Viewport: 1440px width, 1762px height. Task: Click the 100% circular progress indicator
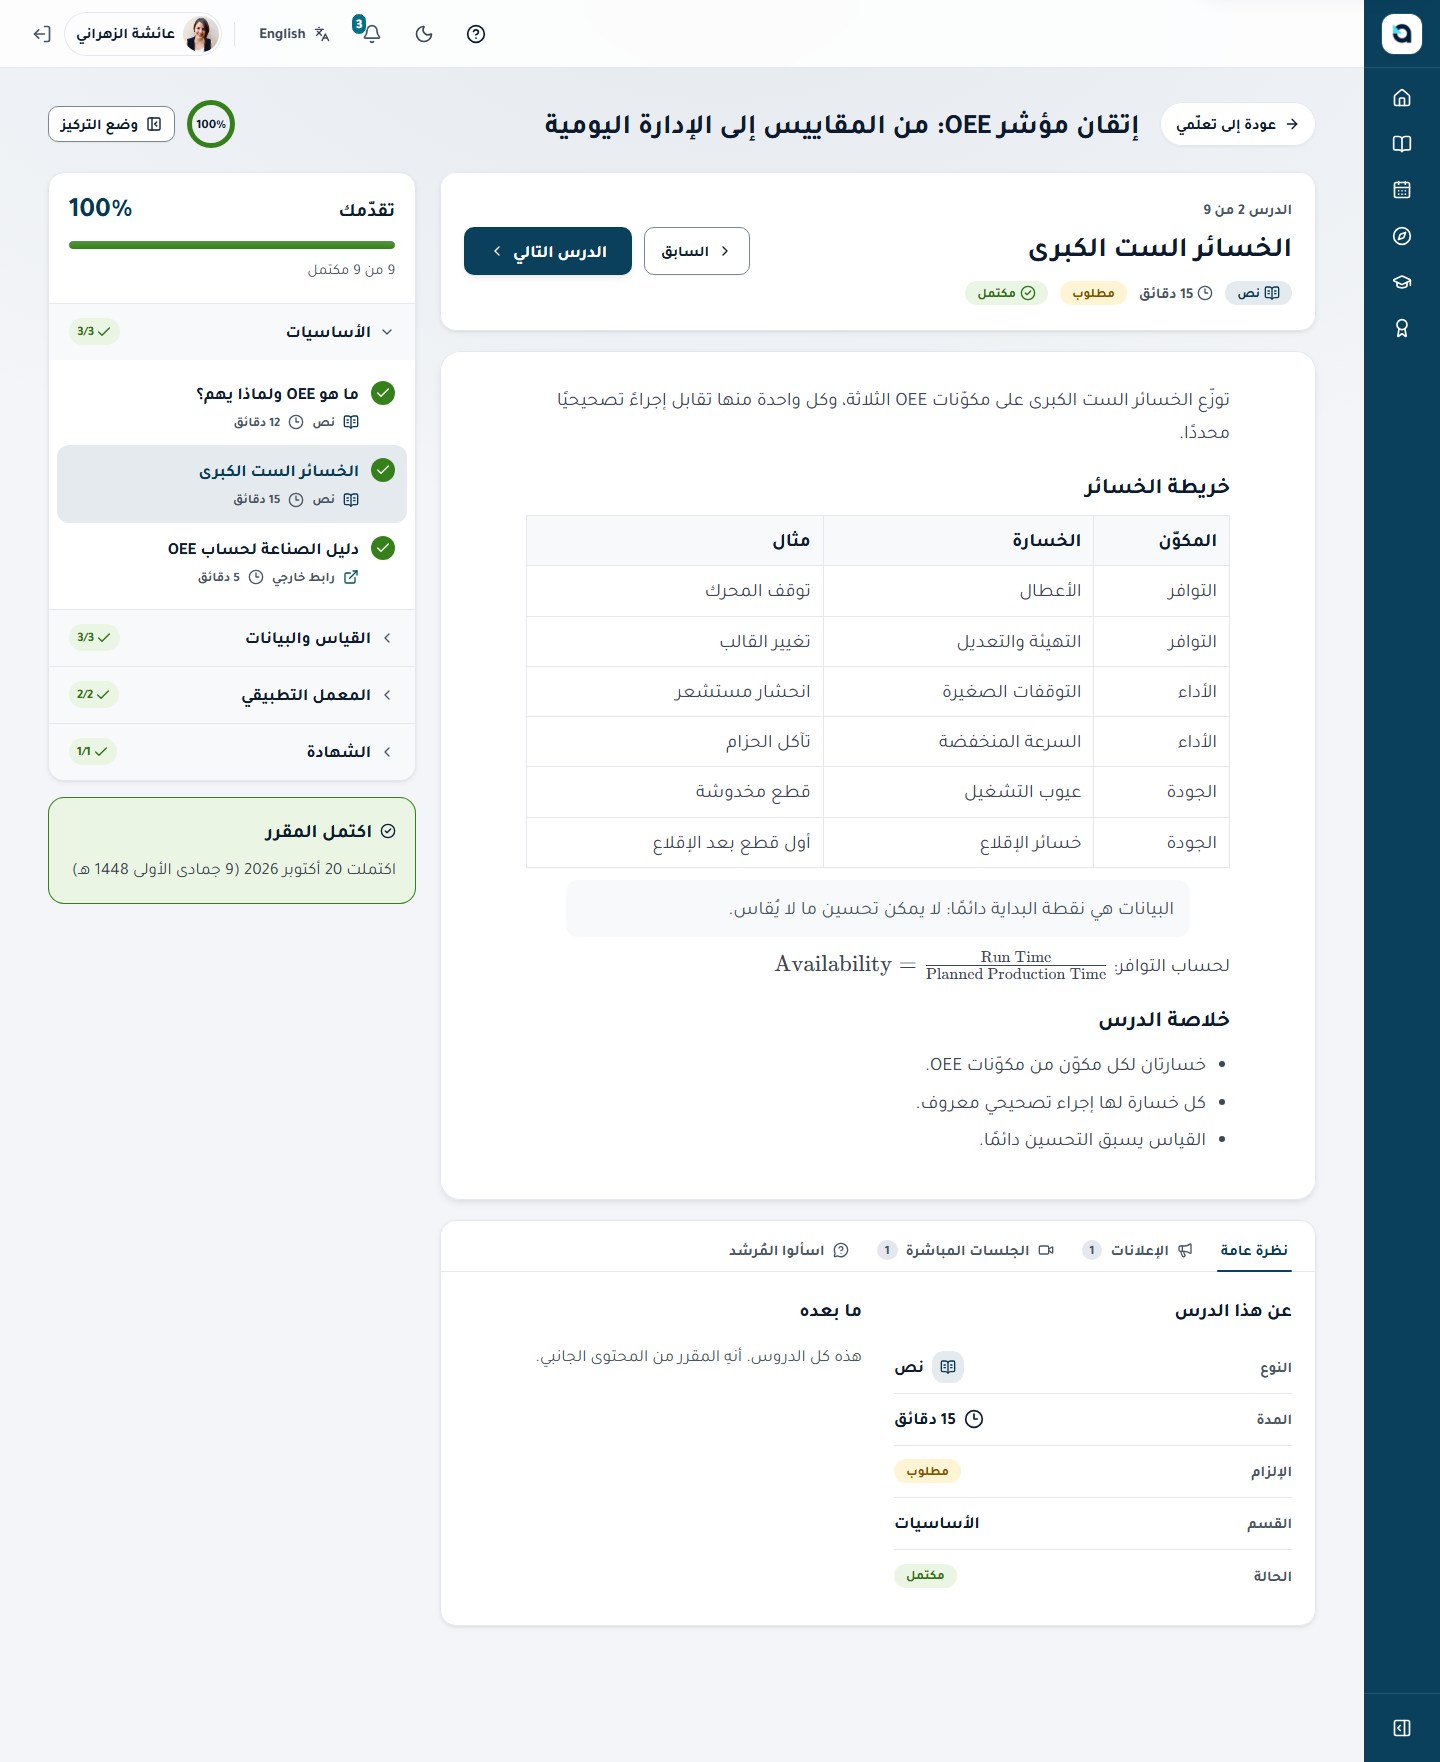pyautogui.click(x=211, y=124)
